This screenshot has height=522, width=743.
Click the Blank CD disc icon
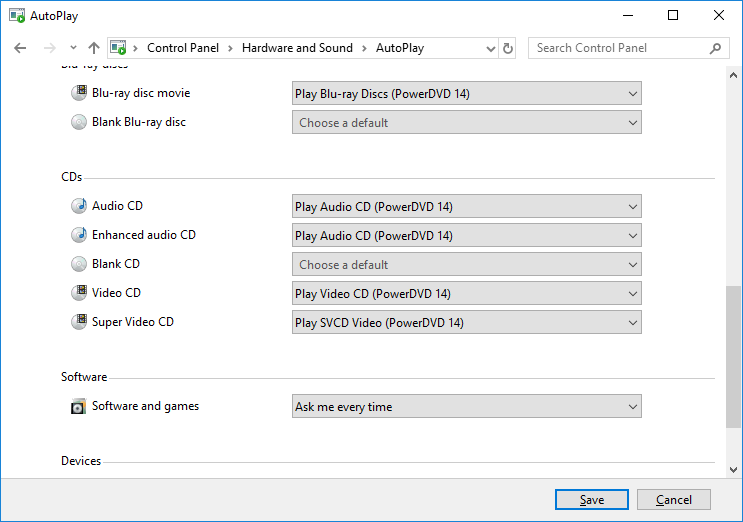[79, 264]
